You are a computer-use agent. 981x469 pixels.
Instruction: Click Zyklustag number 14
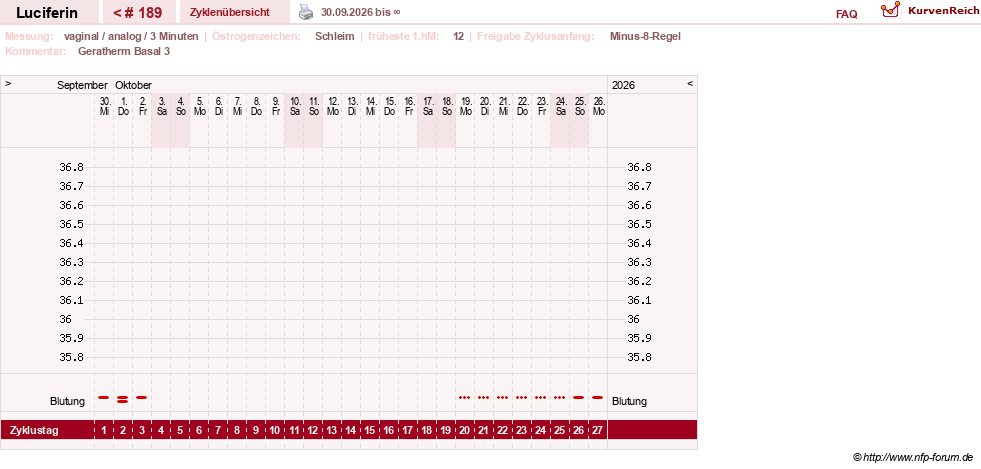pos(351,430)
